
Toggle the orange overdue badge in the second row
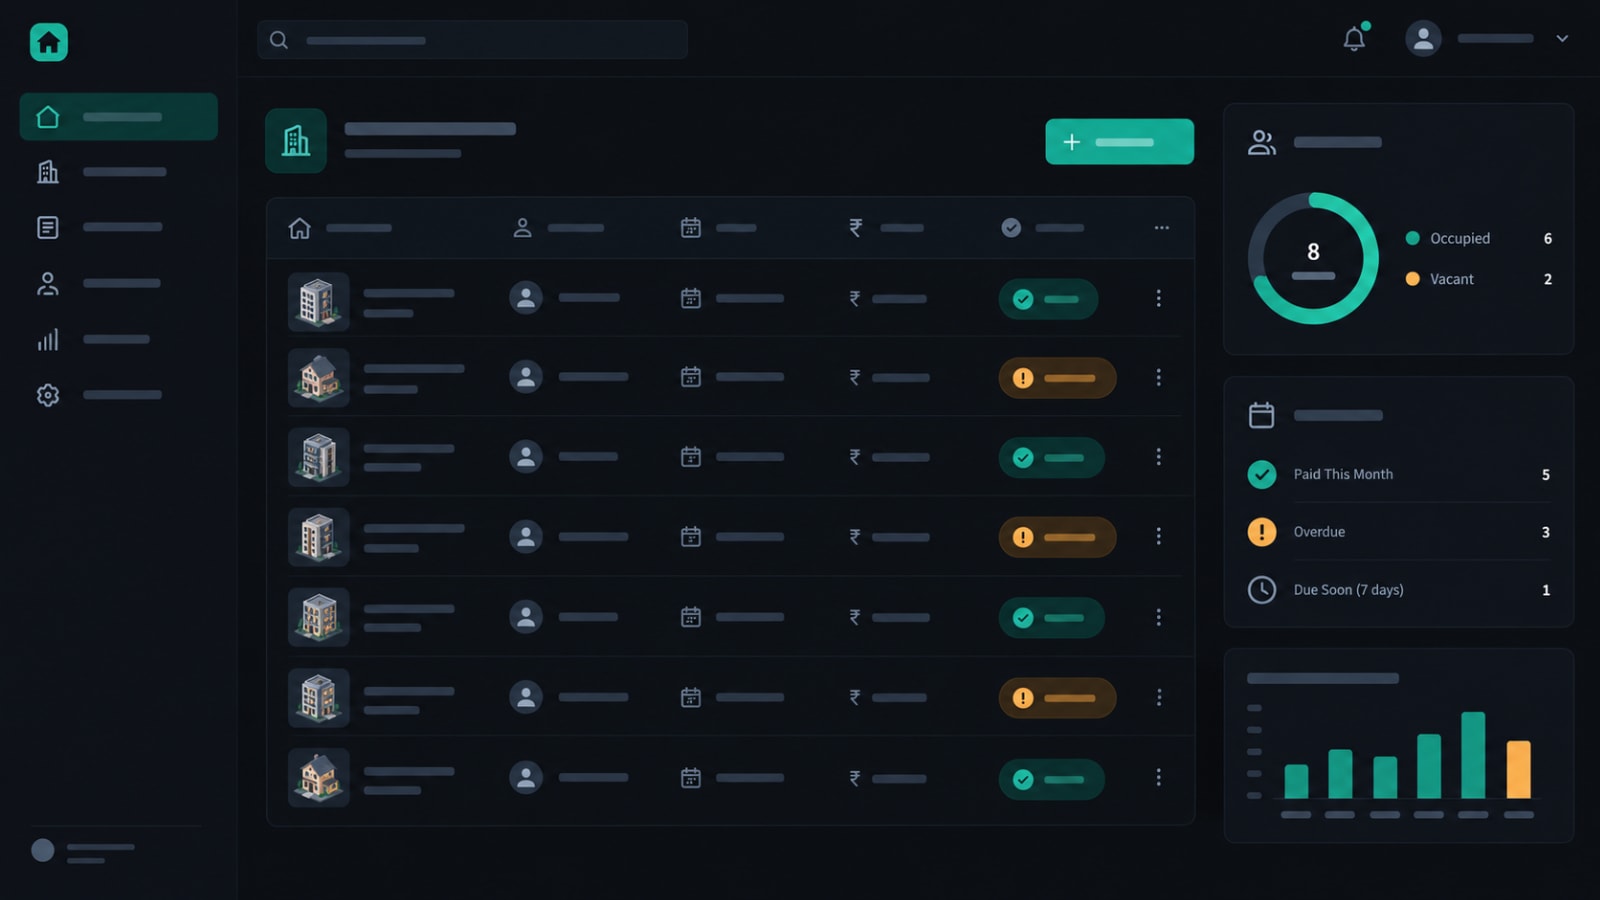(x=1057, y=378)
